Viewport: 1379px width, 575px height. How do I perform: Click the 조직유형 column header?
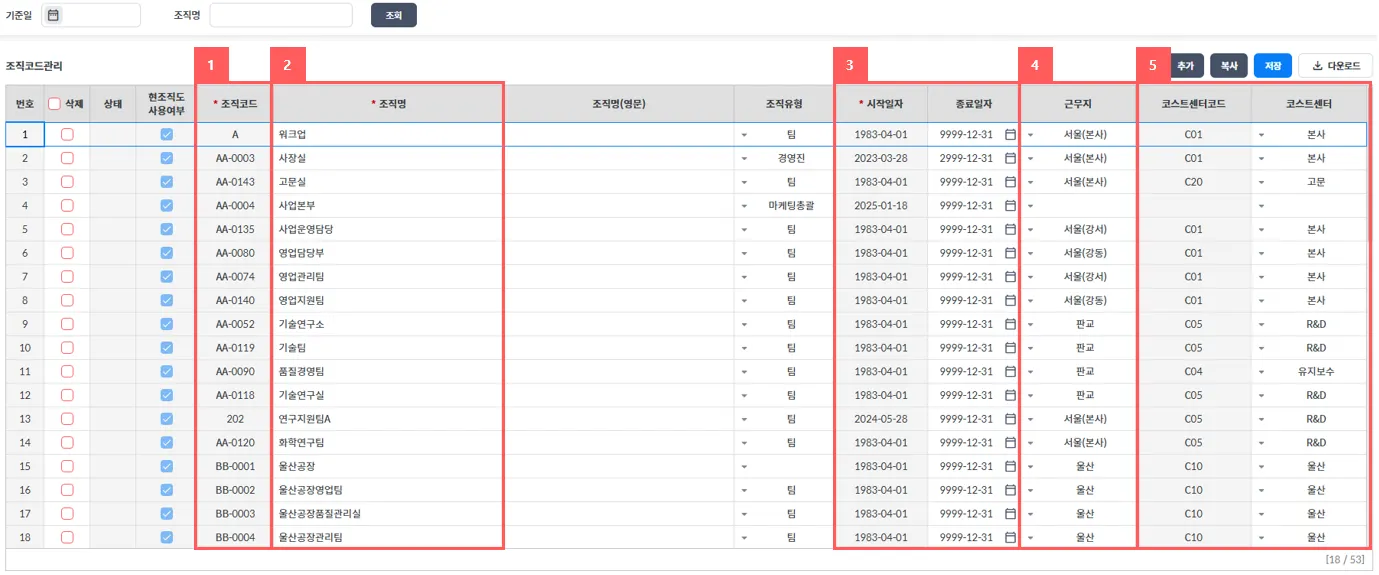pos(784,103)
